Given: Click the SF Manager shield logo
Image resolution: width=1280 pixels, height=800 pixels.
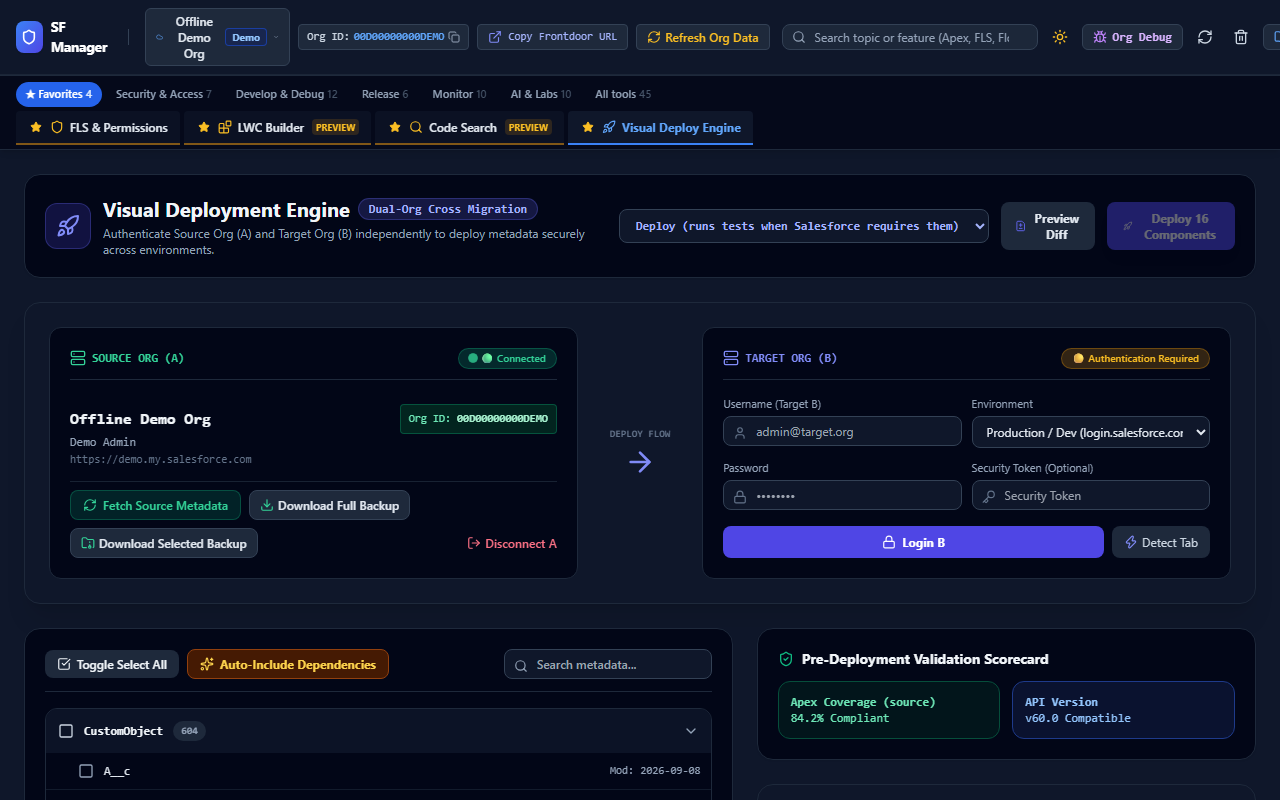Looking at the screenshot, I should pyautogui.click(x=29, y=37).
